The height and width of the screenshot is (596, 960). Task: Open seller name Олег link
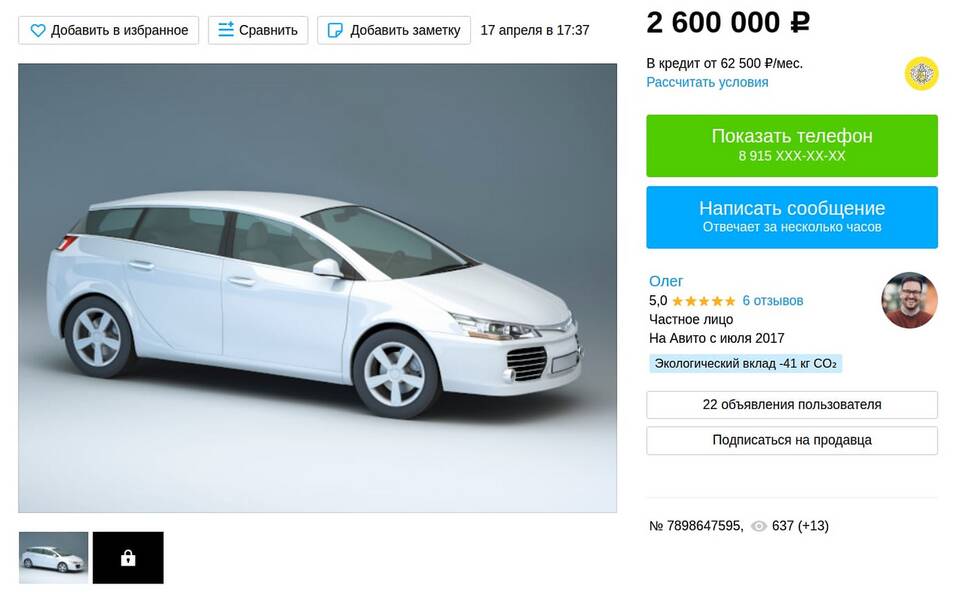tap(666, 281)
